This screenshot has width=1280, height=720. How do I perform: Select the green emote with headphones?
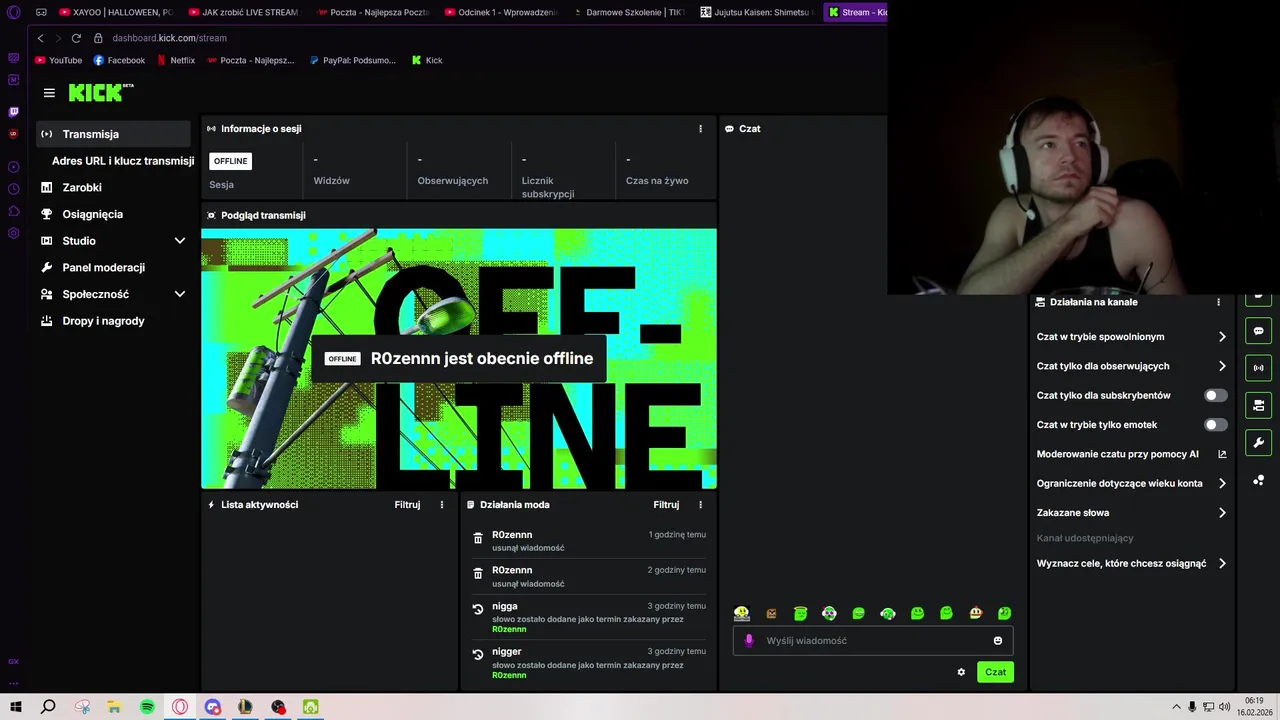click(x=888, y=613)
